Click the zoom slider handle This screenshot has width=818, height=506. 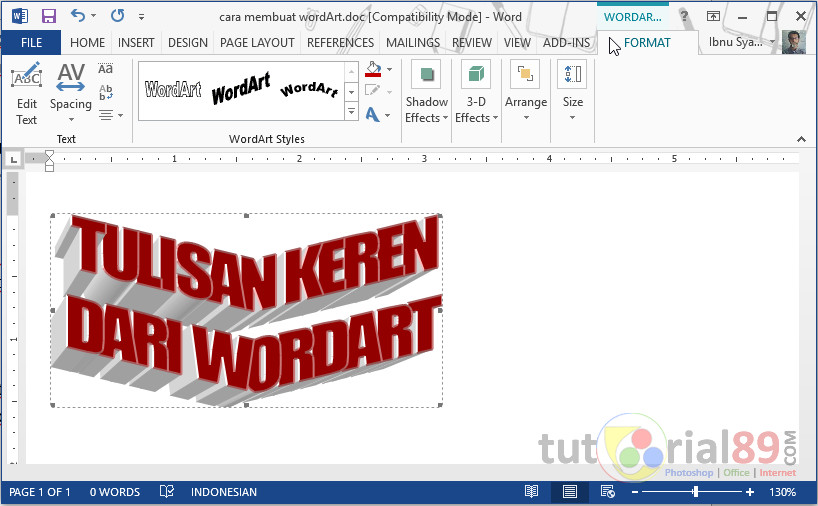point(695,491)
